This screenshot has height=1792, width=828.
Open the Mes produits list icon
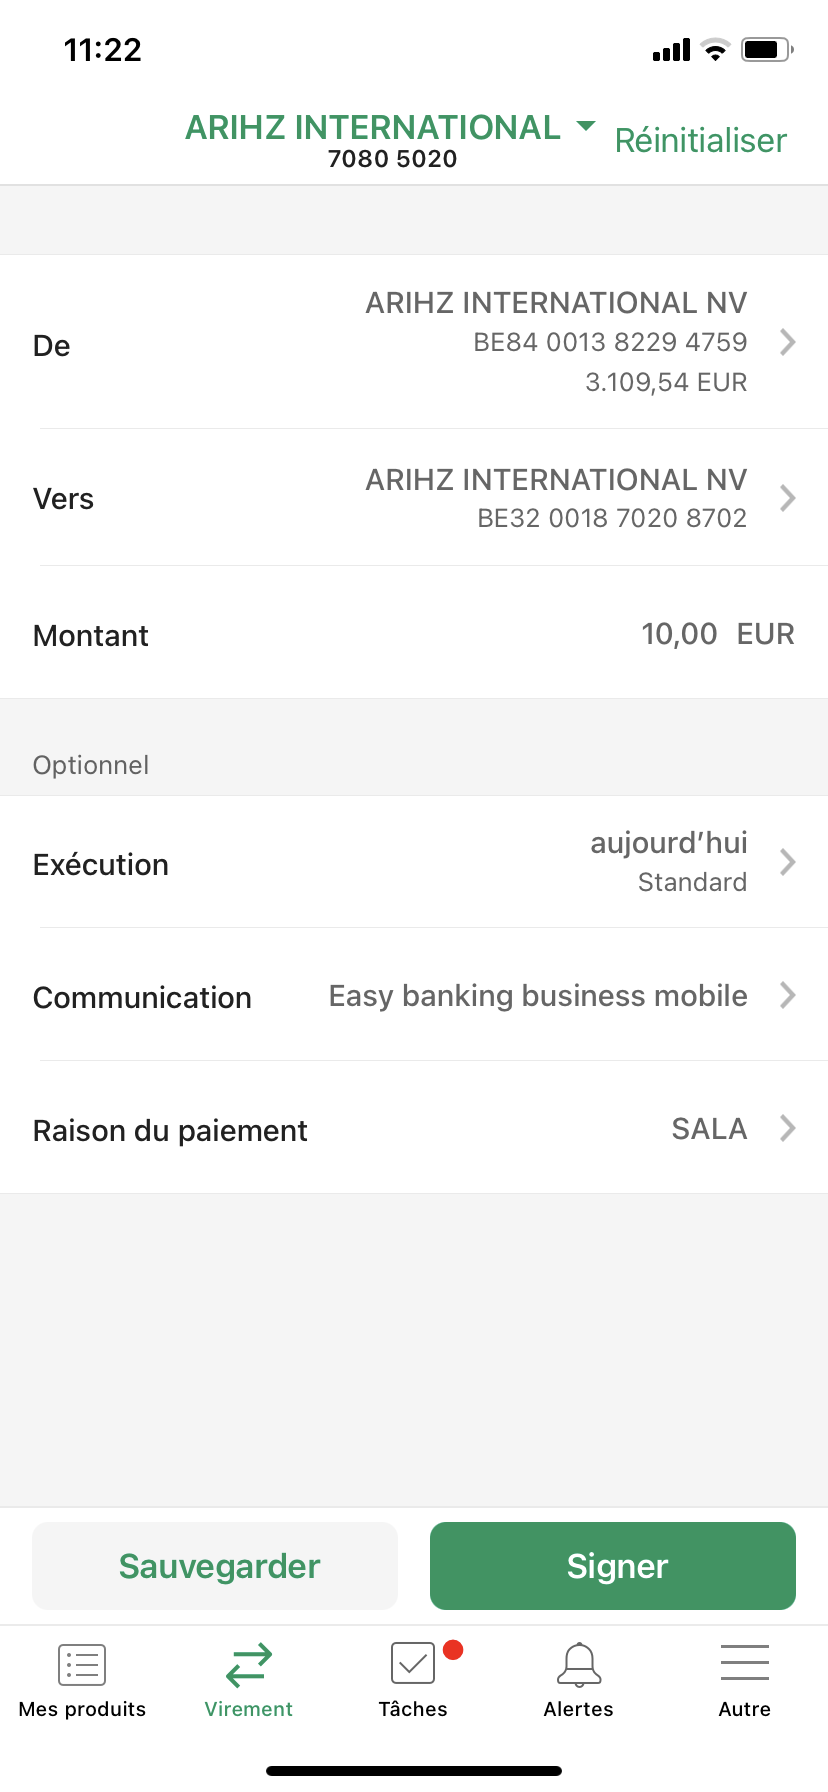point(82,1665)
